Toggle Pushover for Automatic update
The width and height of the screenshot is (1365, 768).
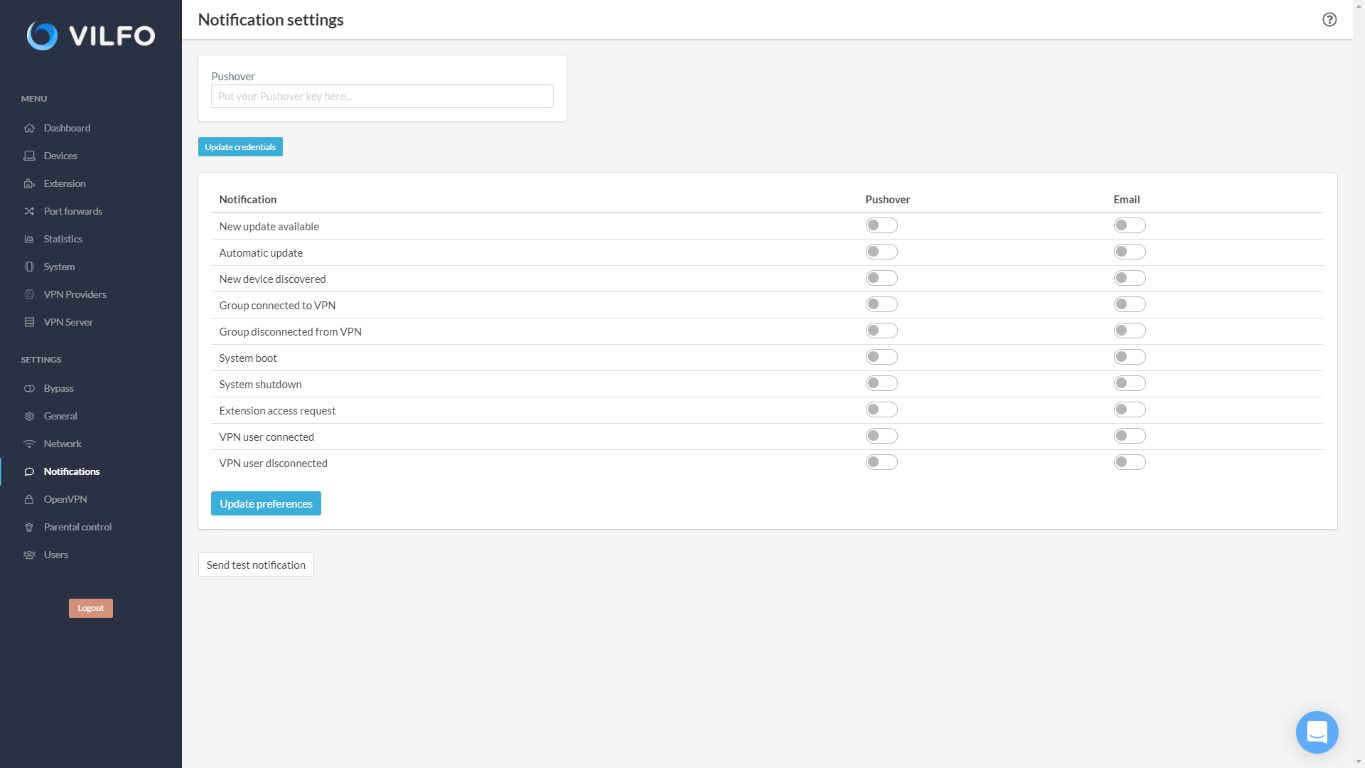[x=882, y=252]
